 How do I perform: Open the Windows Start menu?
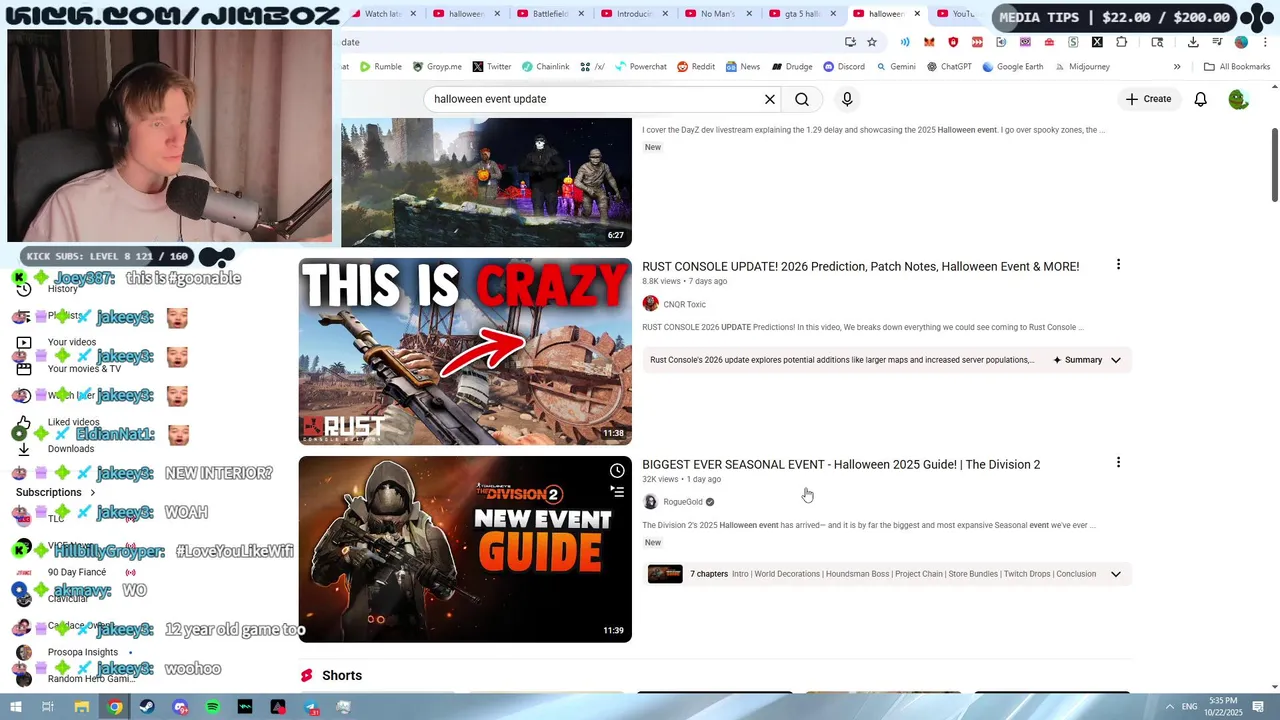click(15, 707)
